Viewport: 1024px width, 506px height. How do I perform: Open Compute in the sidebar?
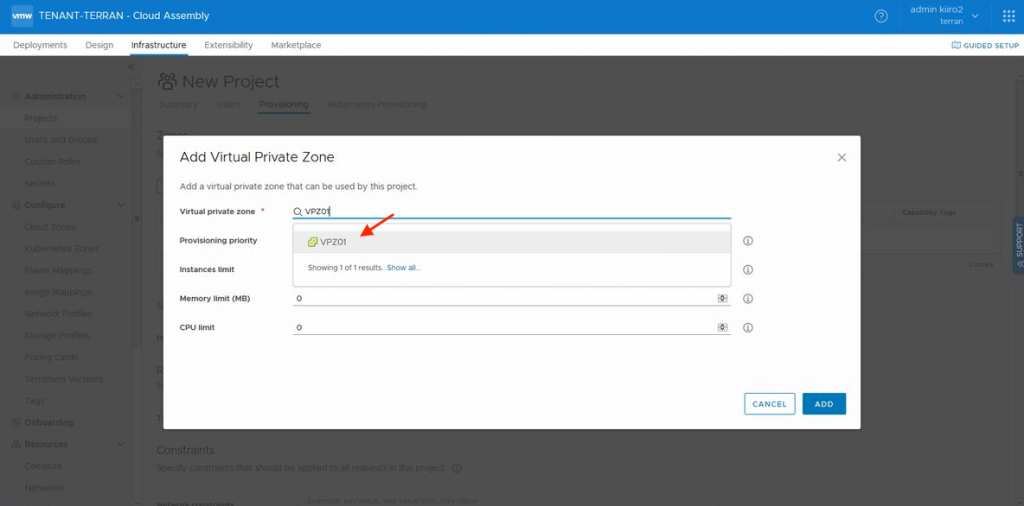coord(43,466)
